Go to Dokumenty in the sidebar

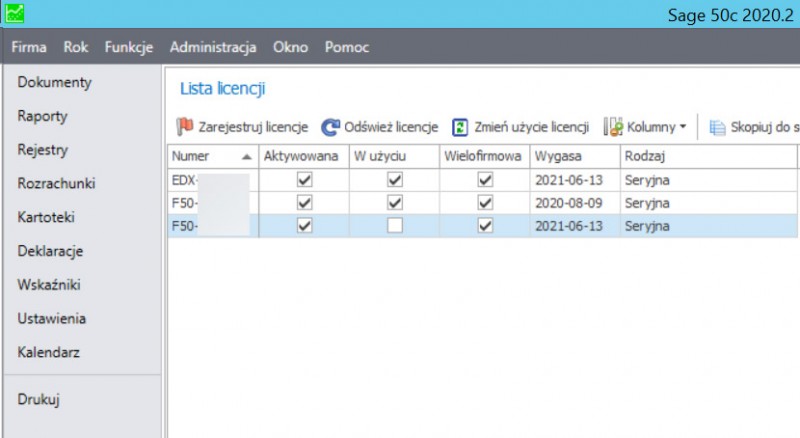click(x=55, y=82)
